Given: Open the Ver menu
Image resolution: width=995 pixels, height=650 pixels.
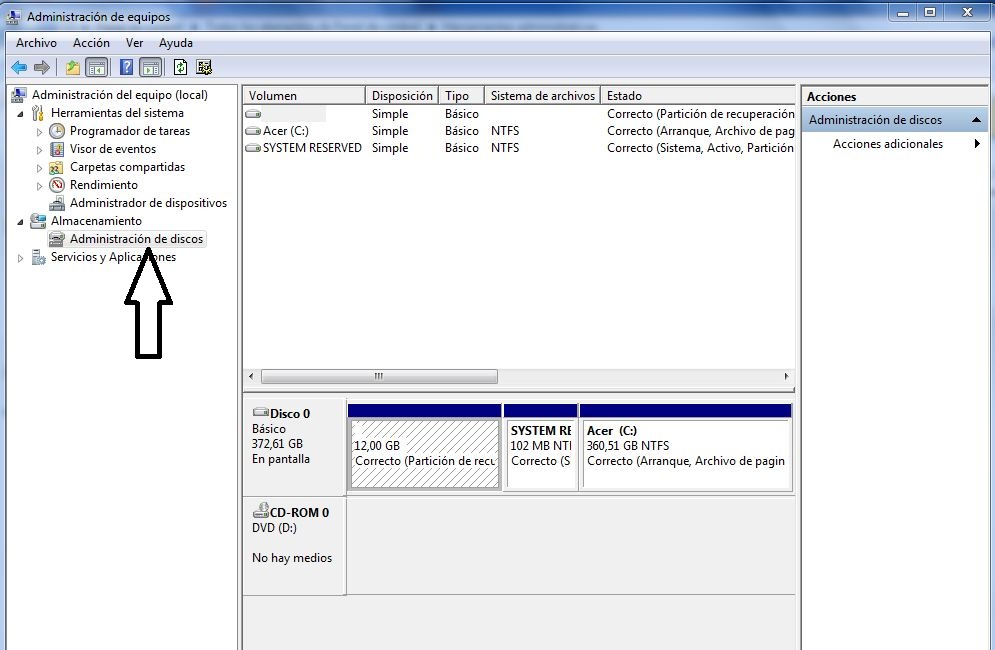Looking at the screenshot, I should (135, 43).
